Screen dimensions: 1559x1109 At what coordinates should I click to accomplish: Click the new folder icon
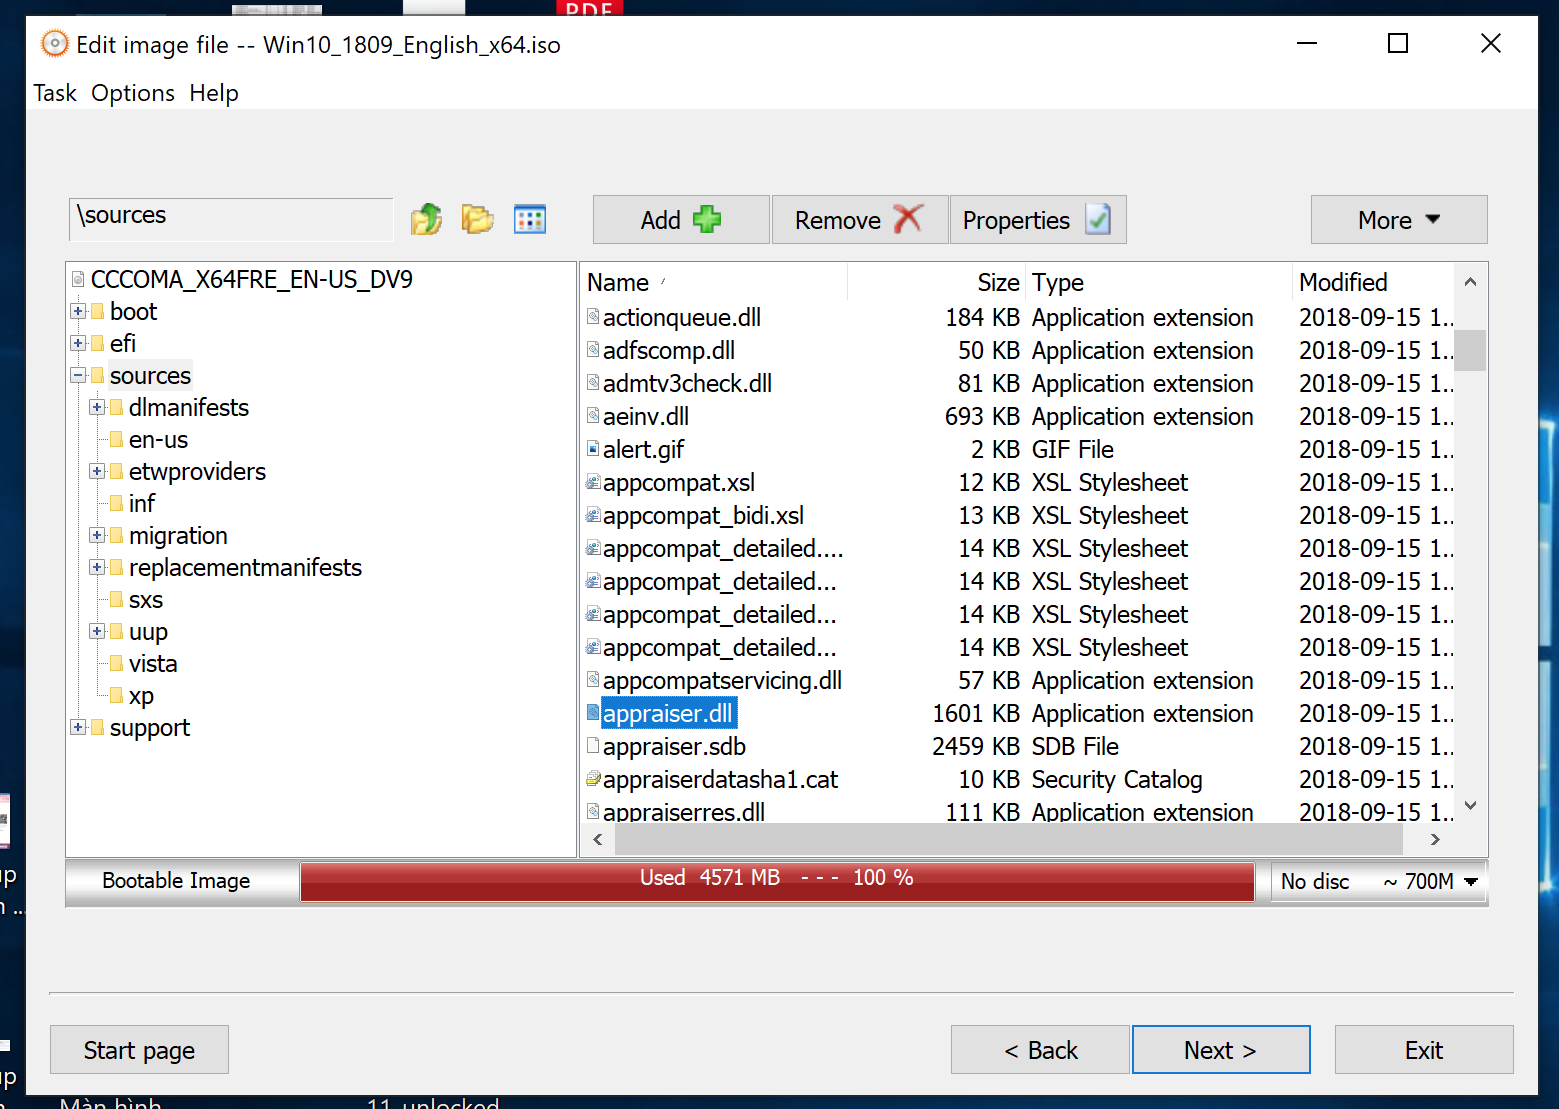477,219
